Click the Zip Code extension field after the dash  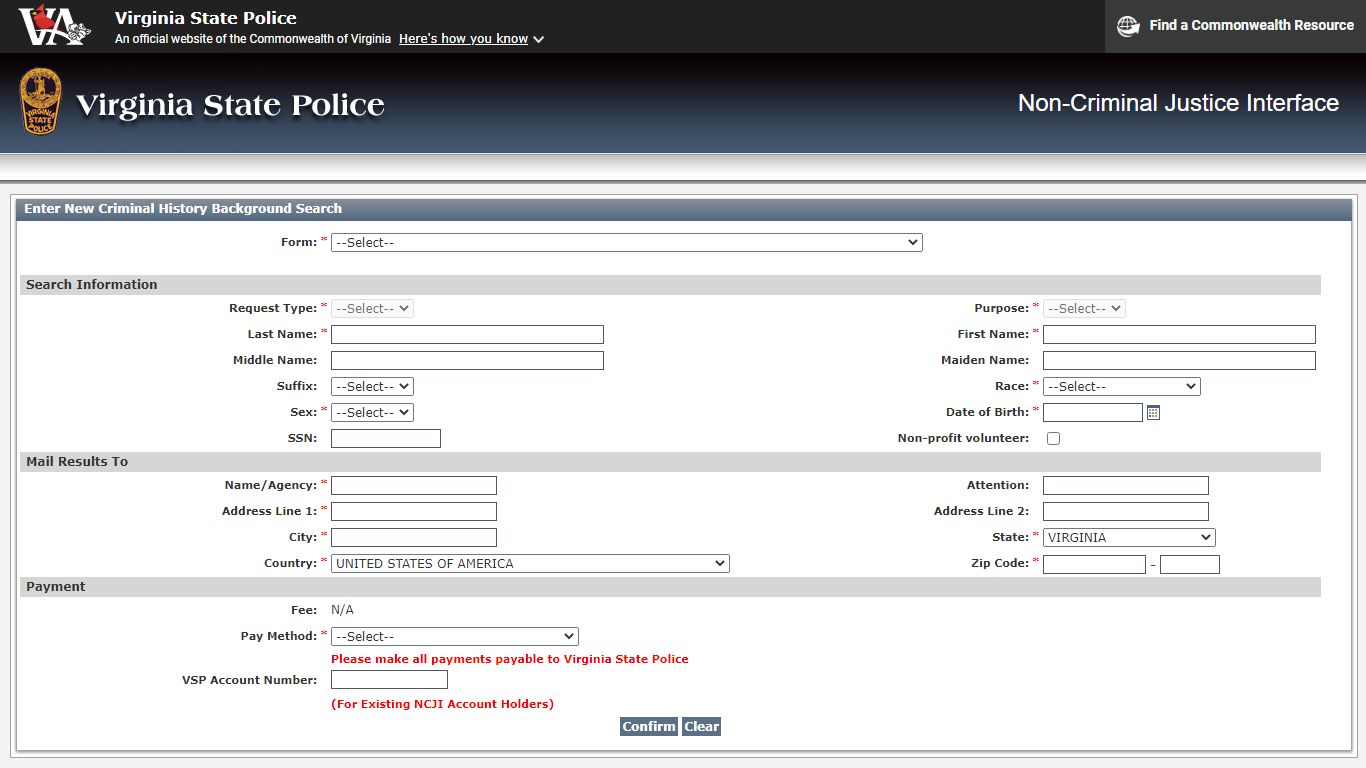[x=1190, y=564]
